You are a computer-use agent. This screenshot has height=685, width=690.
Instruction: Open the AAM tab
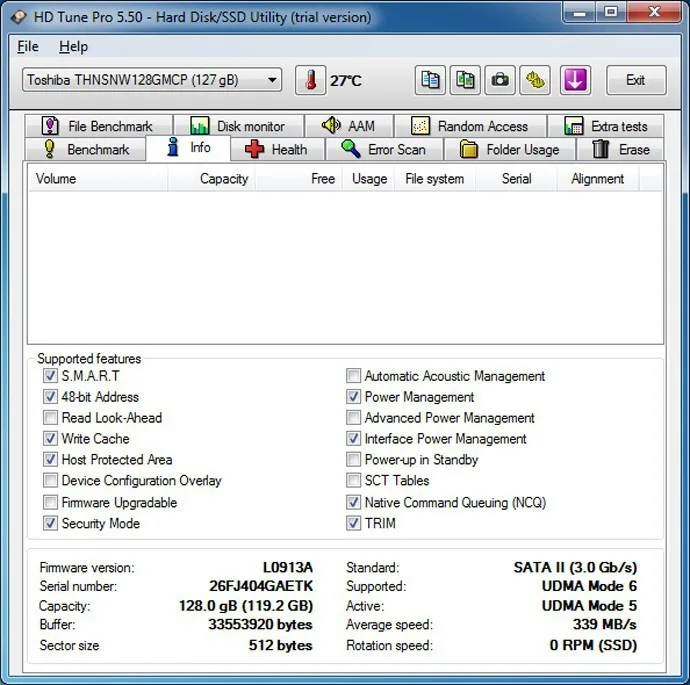tap(349, 126)
